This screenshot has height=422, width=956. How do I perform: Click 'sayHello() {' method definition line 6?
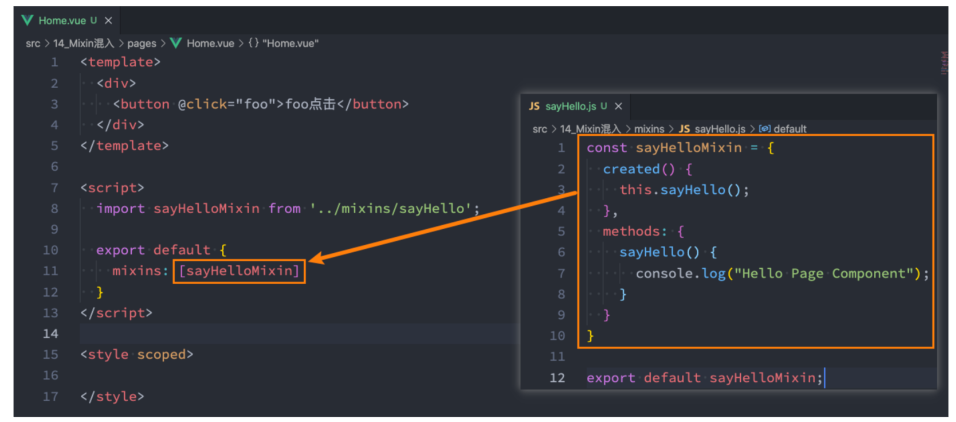pos(668,252)
